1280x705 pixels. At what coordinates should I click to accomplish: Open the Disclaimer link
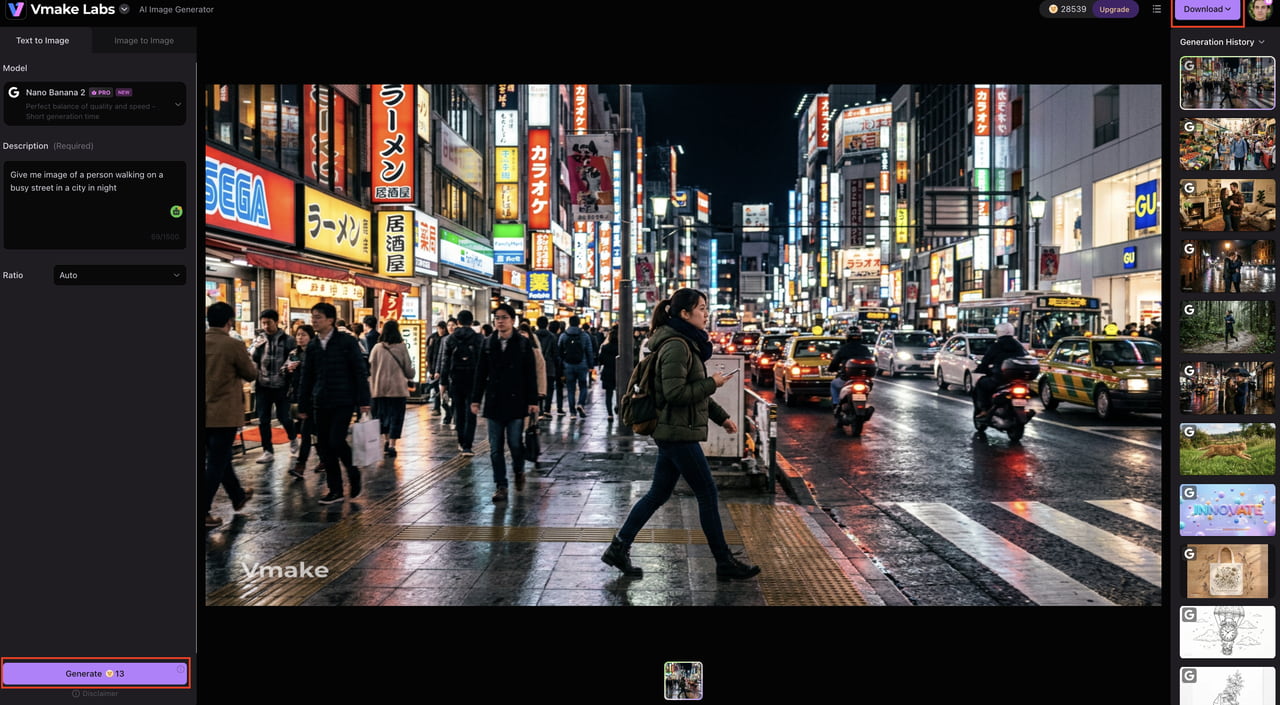pos(95,693)
